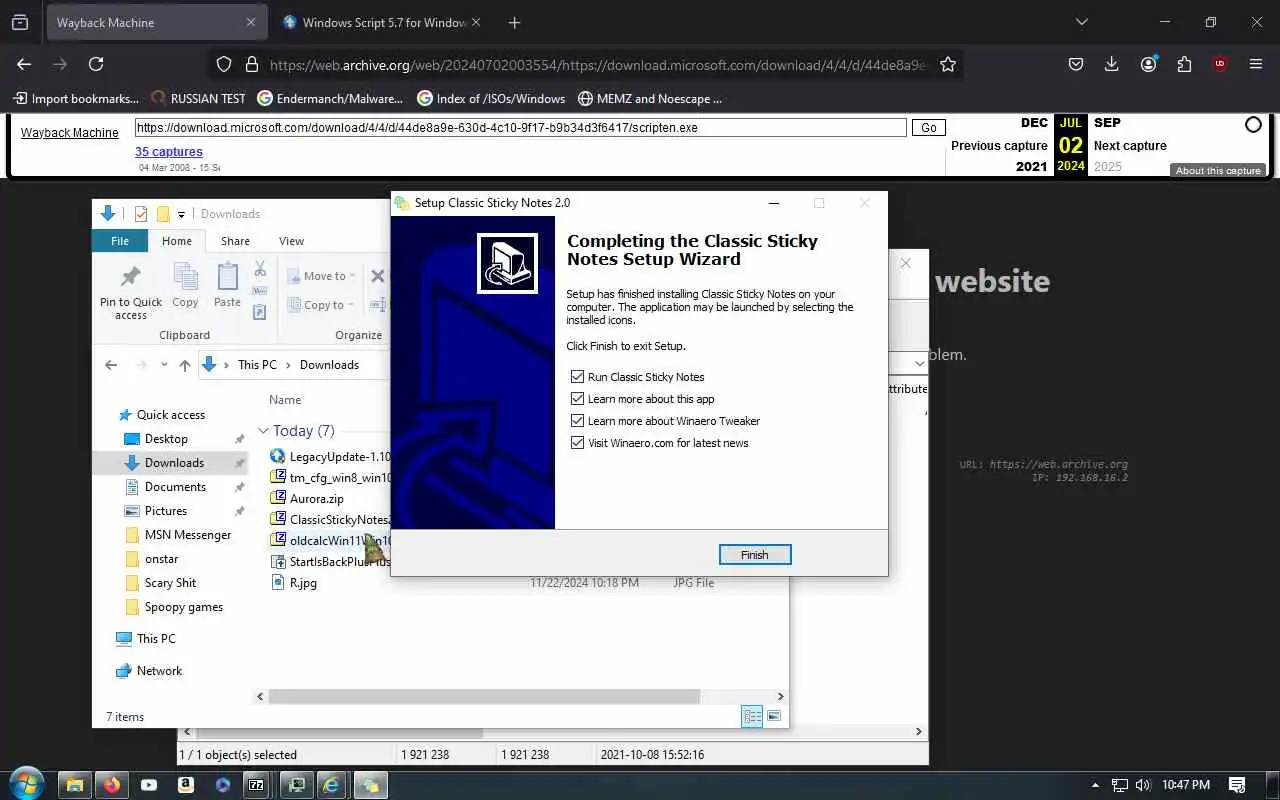
Task: Collapse the Today (7) group
Action: click(x=264, y=431)
